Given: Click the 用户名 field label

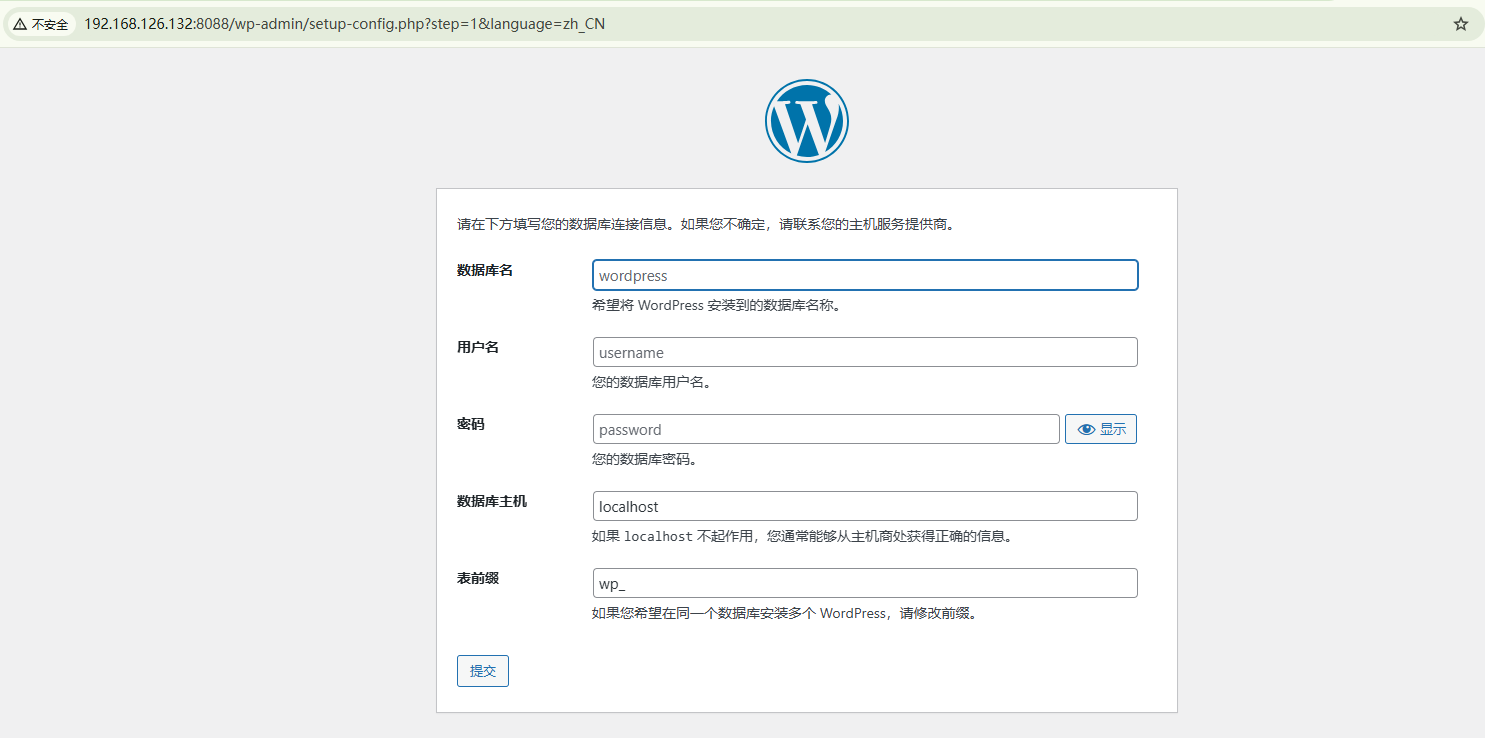Looking at the screenshot, I should tap(478, 347).
